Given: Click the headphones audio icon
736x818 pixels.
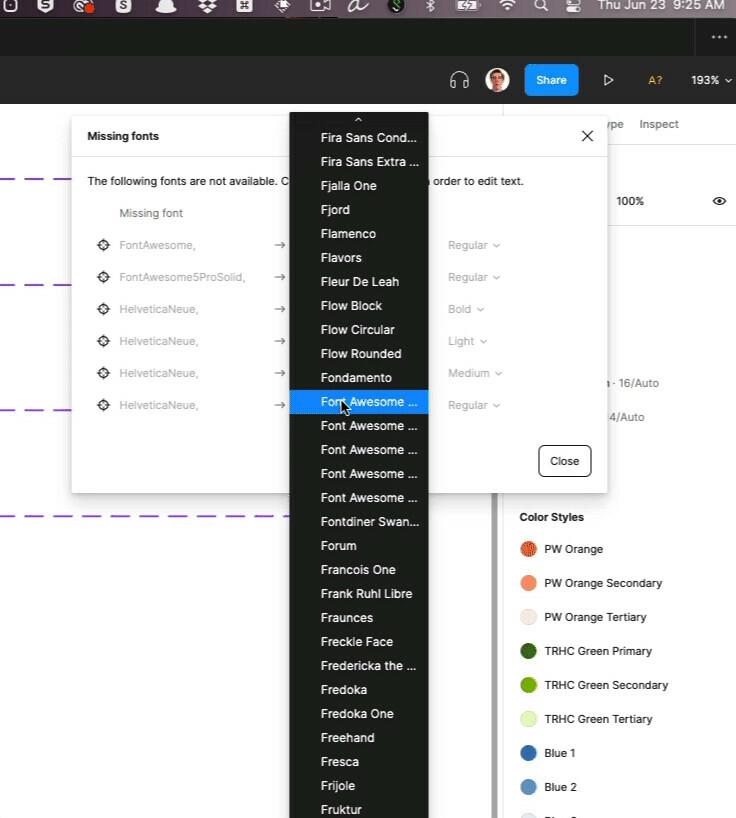Looking at the screenshot, I should coord(459,80).
